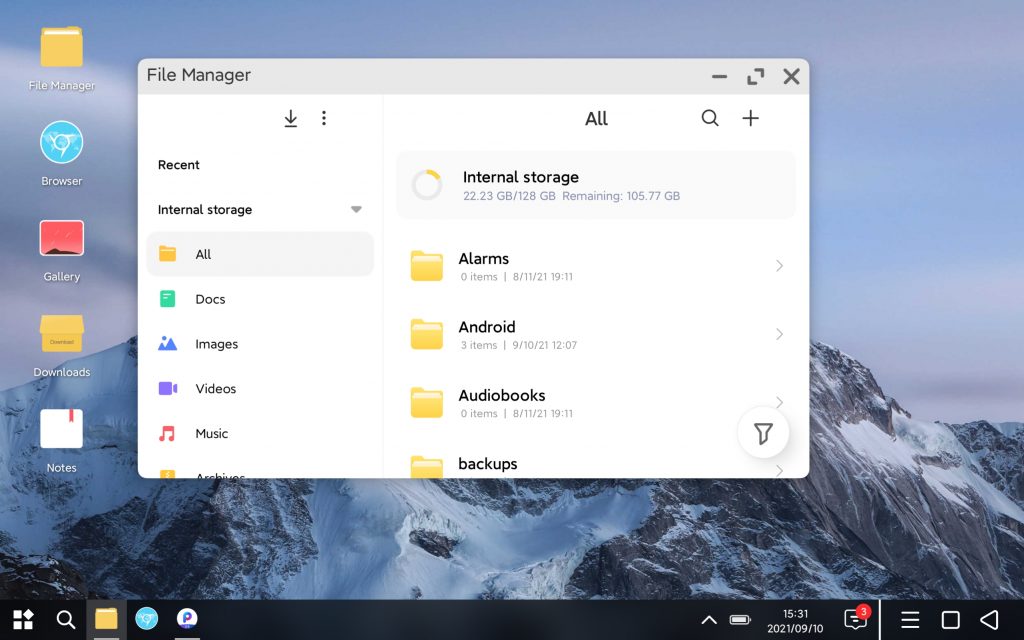1024x640 pixels.
Task: Expand the Android folder chevron
Action: (x=779, y=334)
